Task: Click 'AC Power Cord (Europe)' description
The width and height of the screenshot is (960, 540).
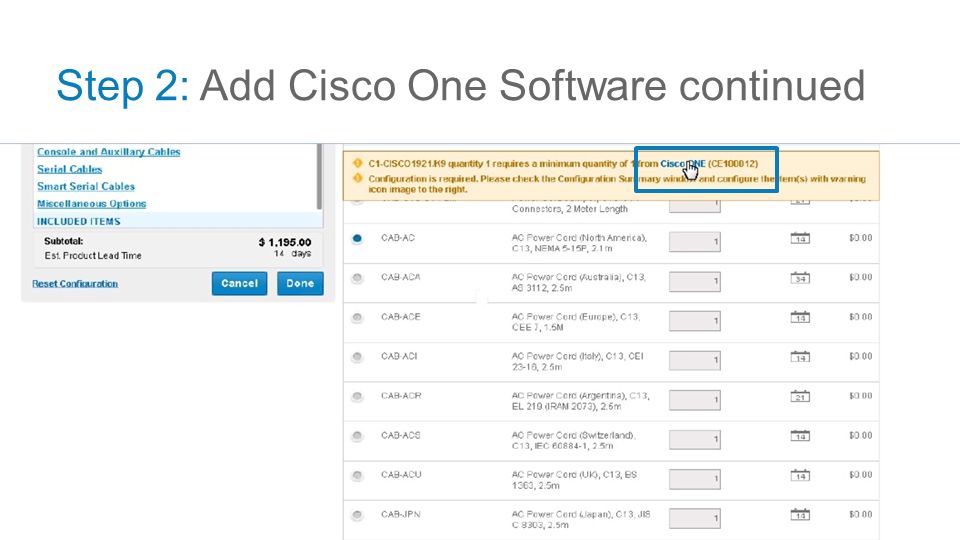Action: 576,322
